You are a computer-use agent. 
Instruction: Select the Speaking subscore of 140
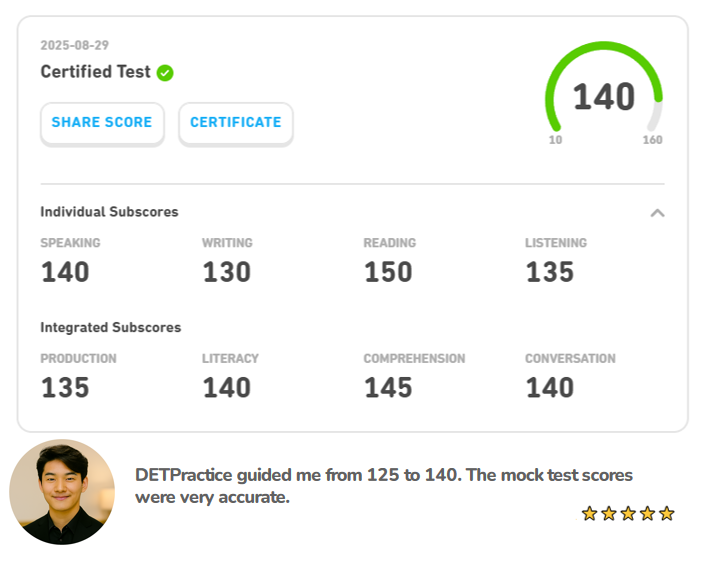coord(65,272)
